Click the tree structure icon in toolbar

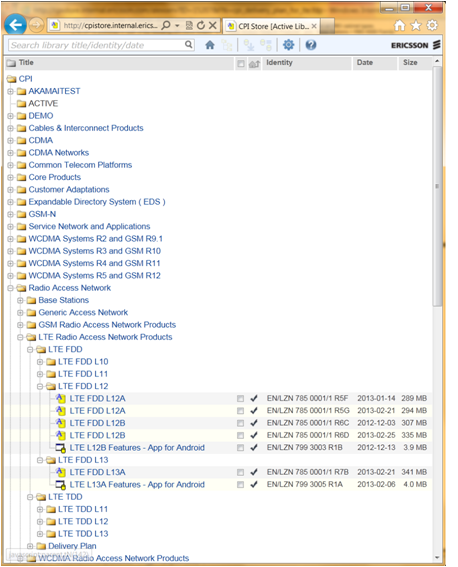227,45
